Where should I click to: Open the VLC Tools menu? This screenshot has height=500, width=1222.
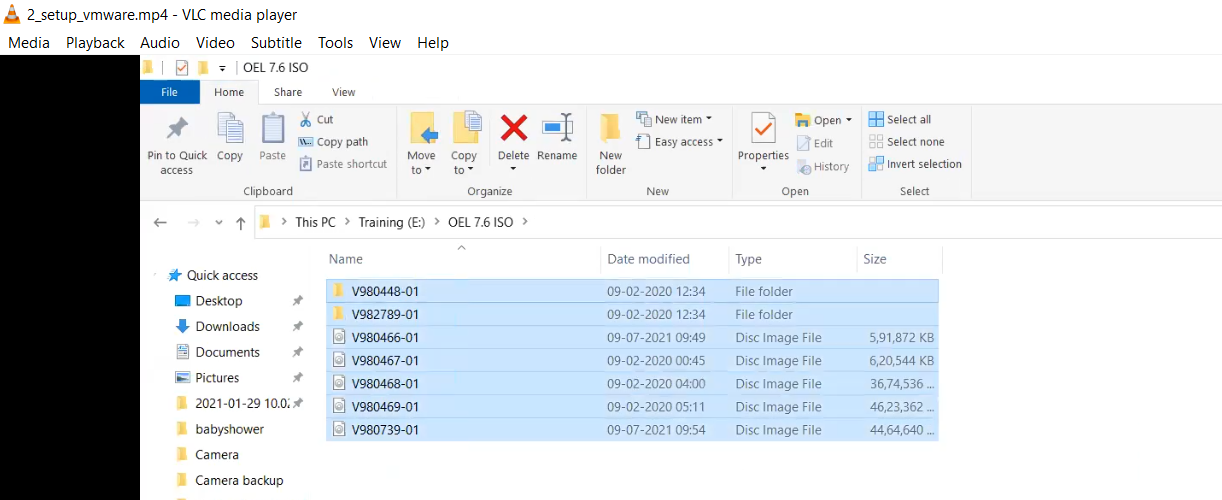(x=336, y=43)
